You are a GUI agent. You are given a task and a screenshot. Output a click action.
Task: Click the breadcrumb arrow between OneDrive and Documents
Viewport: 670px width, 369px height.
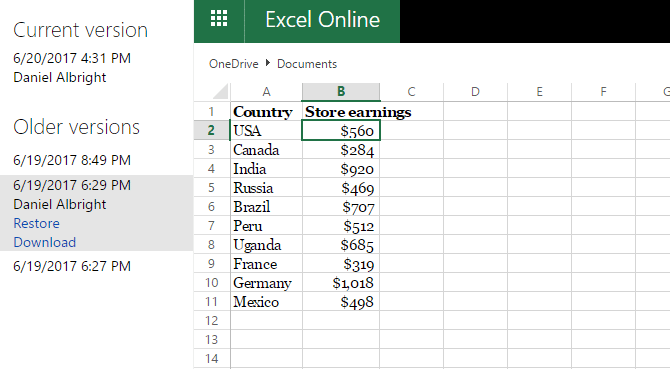[x=268, y=63]
